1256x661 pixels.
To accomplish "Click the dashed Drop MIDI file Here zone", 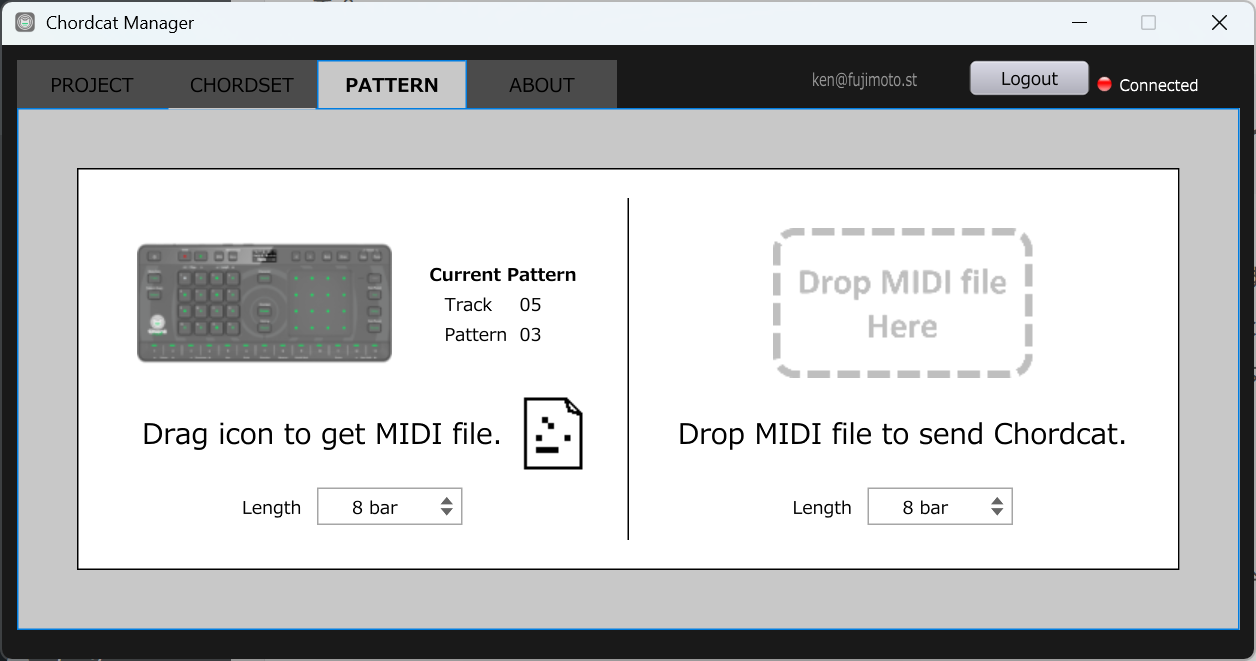I will (x=902, y=303).
